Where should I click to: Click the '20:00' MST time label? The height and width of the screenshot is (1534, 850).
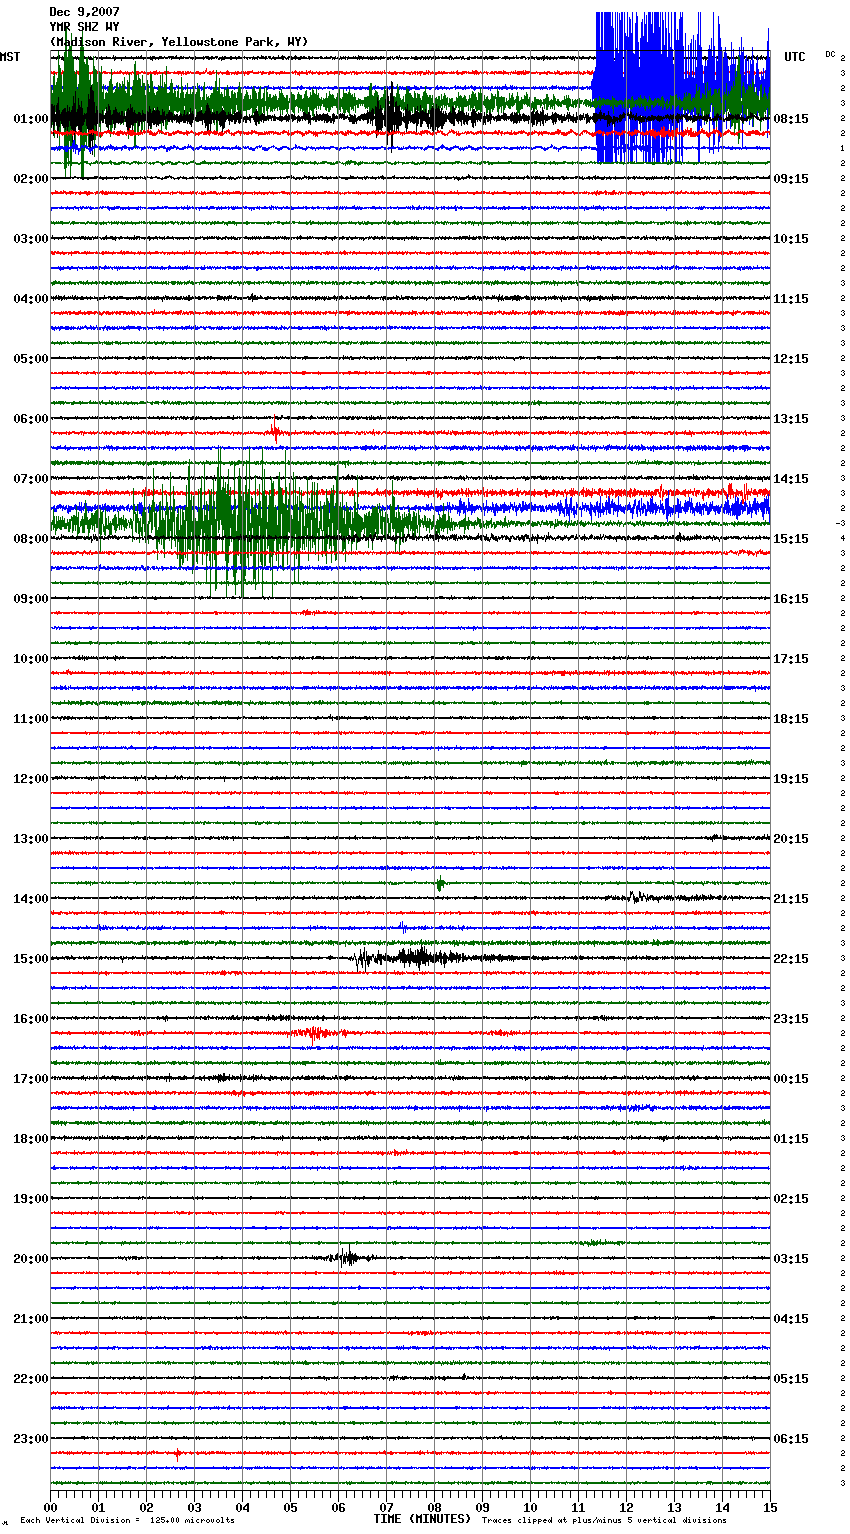click(31, 1259)
